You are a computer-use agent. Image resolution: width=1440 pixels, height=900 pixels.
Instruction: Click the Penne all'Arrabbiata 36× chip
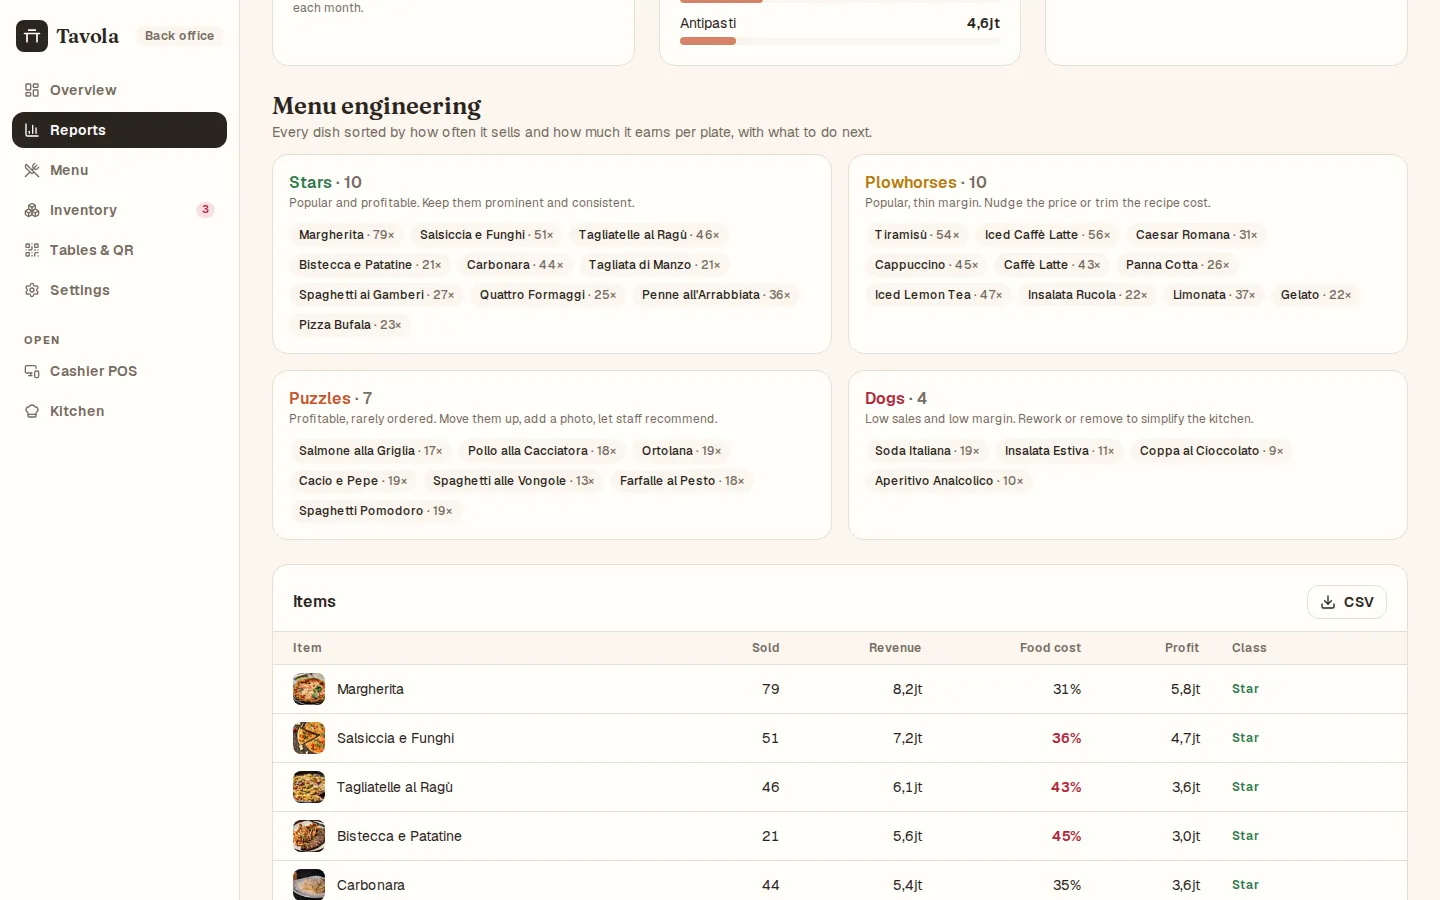(x=716, y=295)
